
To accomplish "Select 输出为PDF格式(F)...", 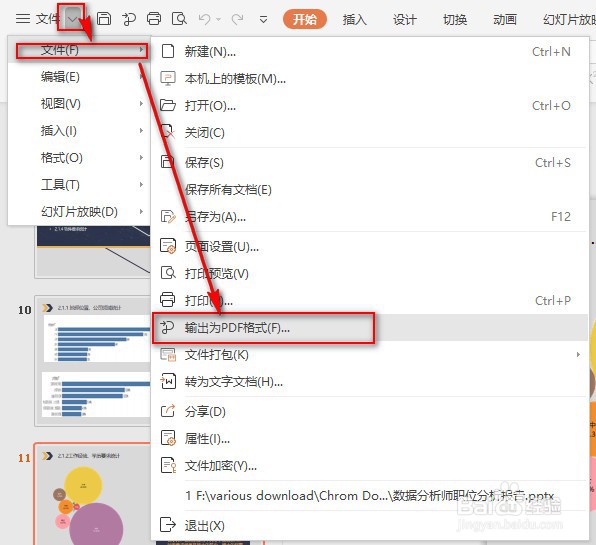I will point(369,328).
